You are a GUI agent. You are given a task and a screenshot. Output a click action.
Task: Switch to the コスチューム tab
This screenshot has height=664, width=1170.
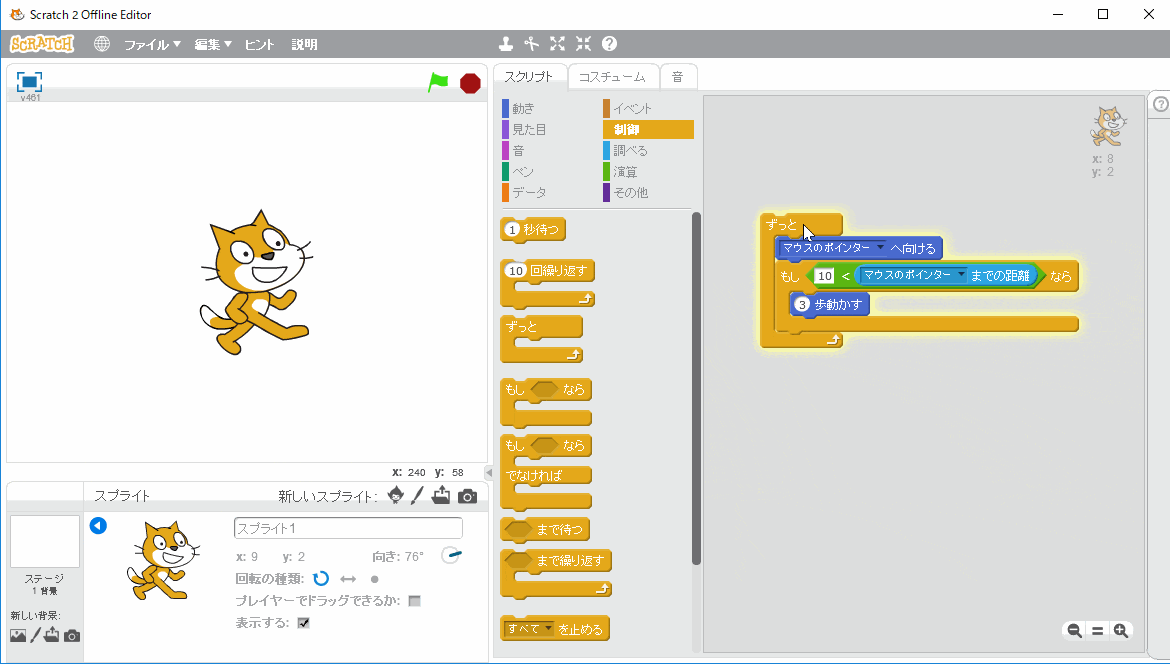click(x=613, y=77)
